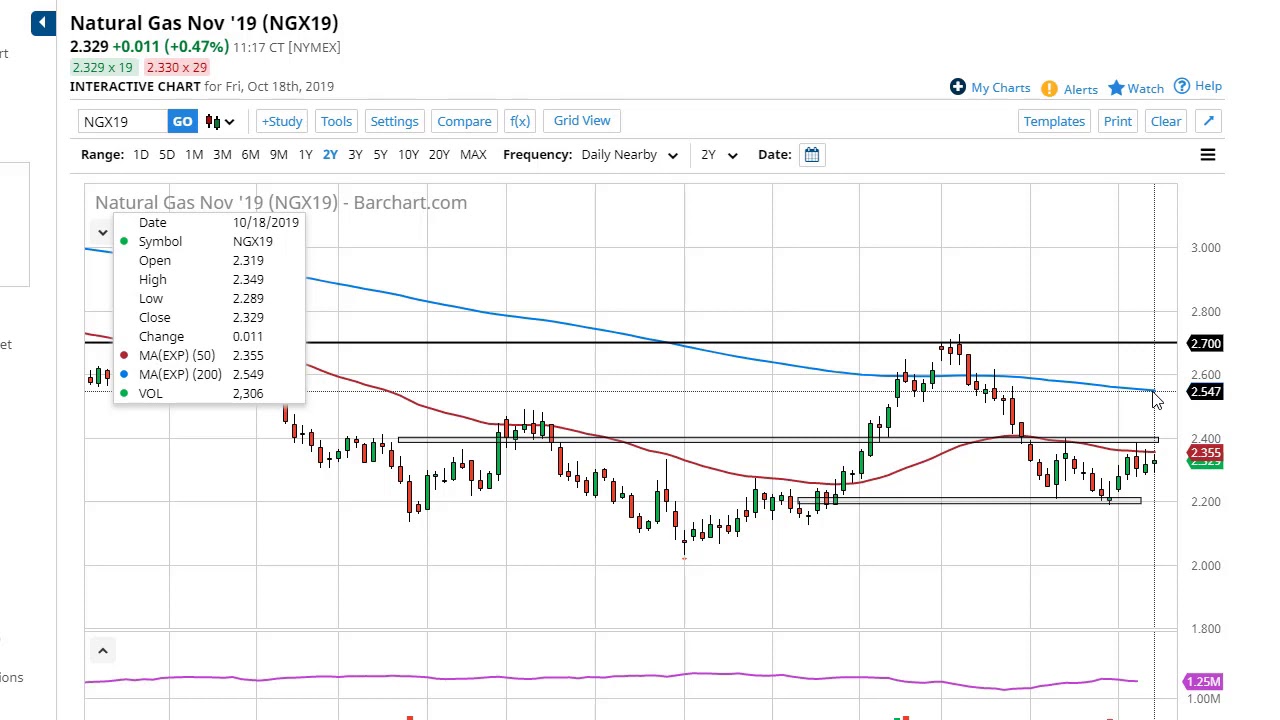Viewport: 1280px width, 720px height.
Task: Click the ask price 2.330 x 29
Action: click(x=176, y=67)
